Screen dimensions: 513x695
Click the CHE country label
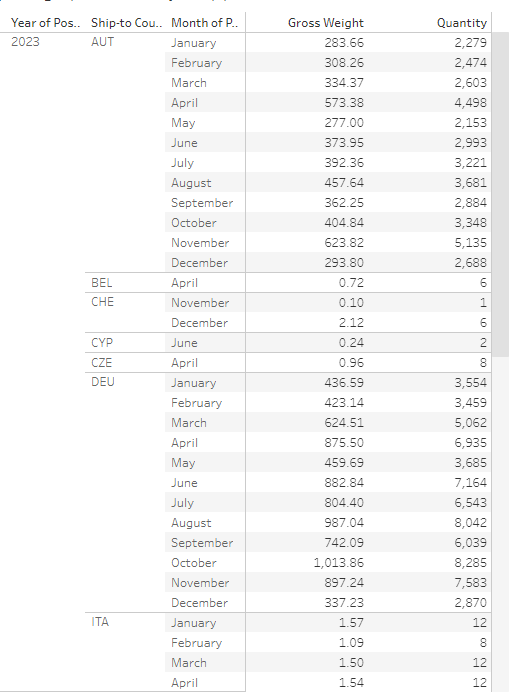[102, 302]
